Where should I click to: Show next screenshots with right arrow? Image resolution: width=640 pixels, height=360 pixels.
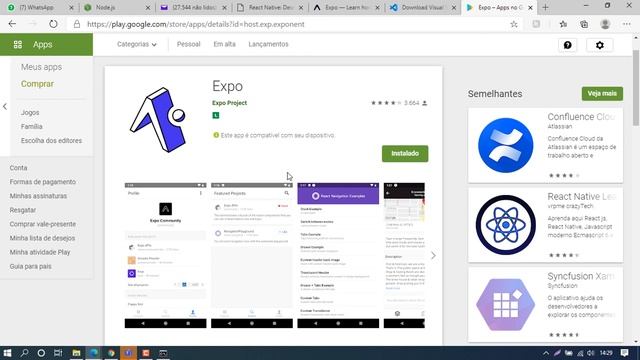tap(433, 256)
